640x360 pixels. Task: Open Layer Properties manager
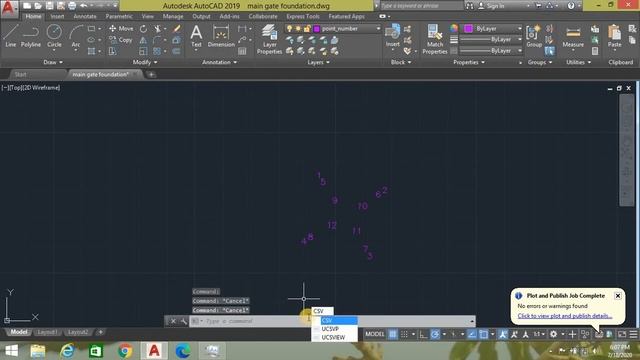[269, 39]
